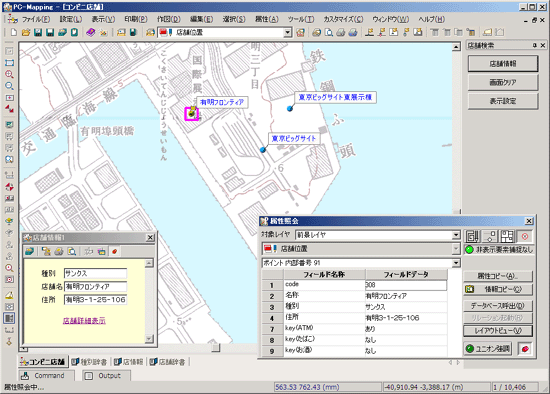Screen dimensions: 550x394
Task: Expand the 対象レイヤ 前景レイヤ dropdown
Action: pyautogui.click(x=456, y=235)
